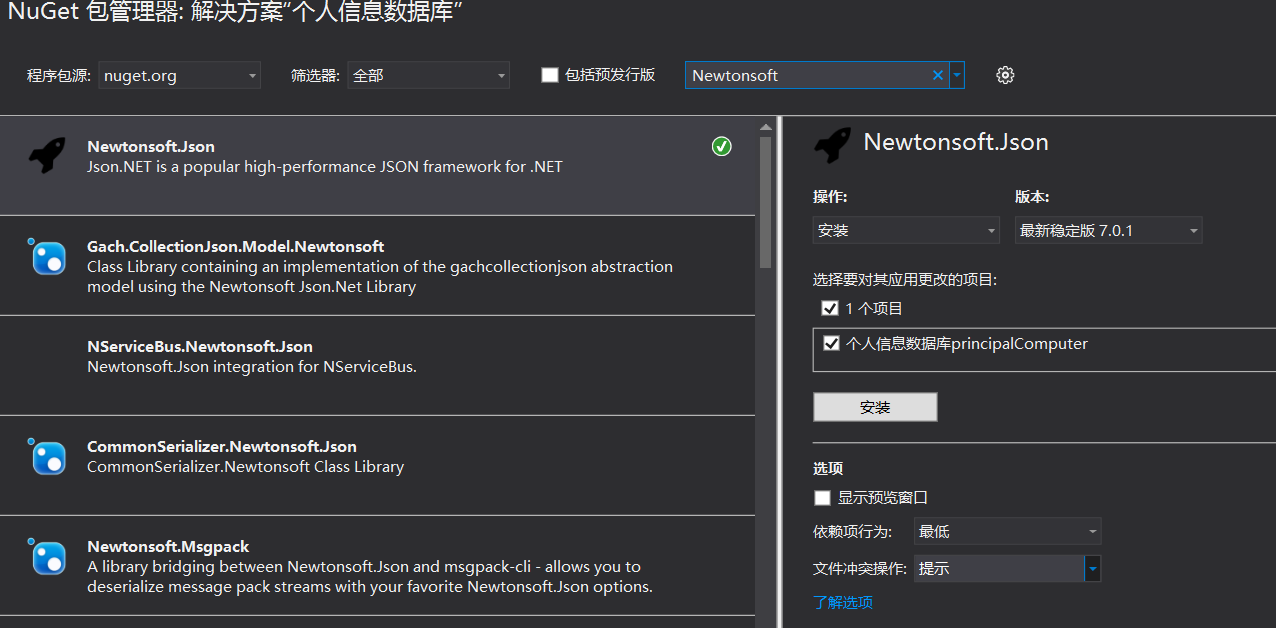Click 'Json.NET is a popular high-performance' description
This screenshot has width=1276, height=628.
point(325,166)
